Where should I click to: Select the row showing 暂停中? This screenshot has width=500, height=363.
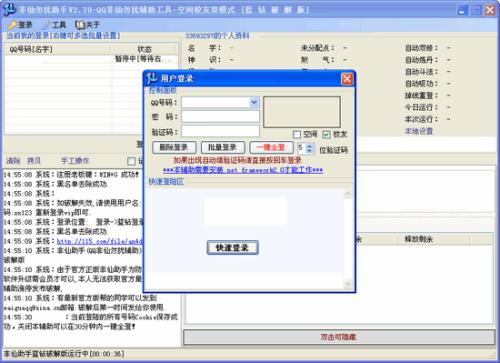tap(91, 59)
